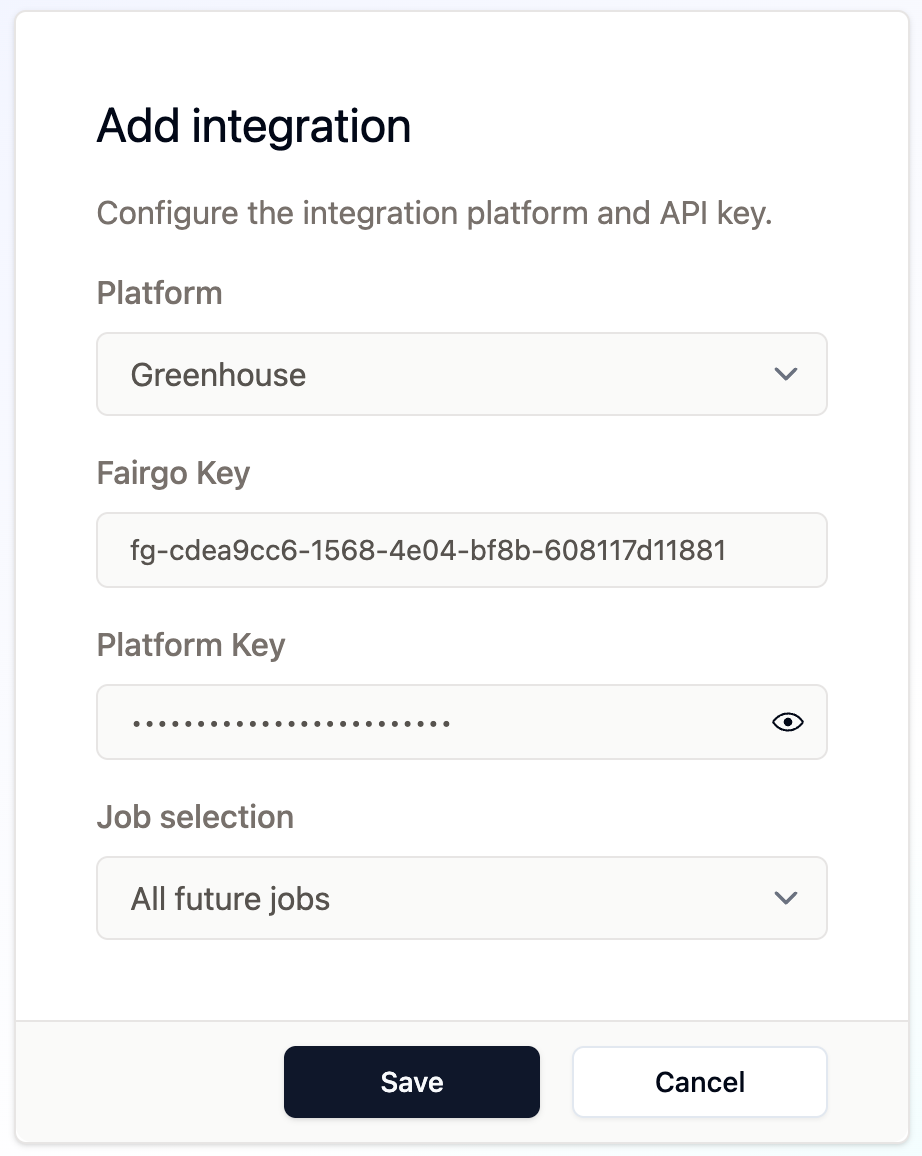Click the 'Platform' field label
The image size is (922, 1156).
(x=159, y=294)
